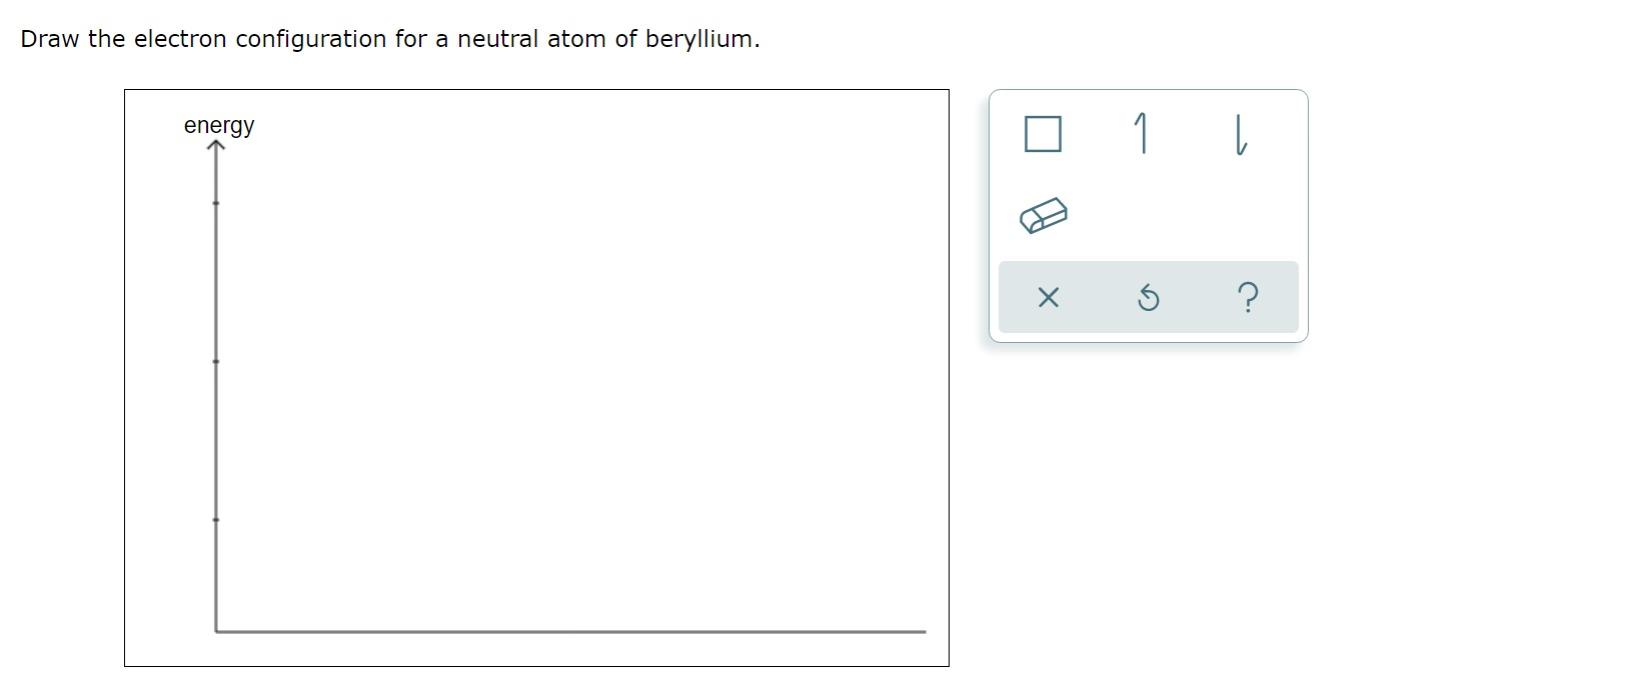This screenshot has height=679, width=1644.
Task: Click the "energy" axis label
Action: pyautogui.click(x=219, y=126)
